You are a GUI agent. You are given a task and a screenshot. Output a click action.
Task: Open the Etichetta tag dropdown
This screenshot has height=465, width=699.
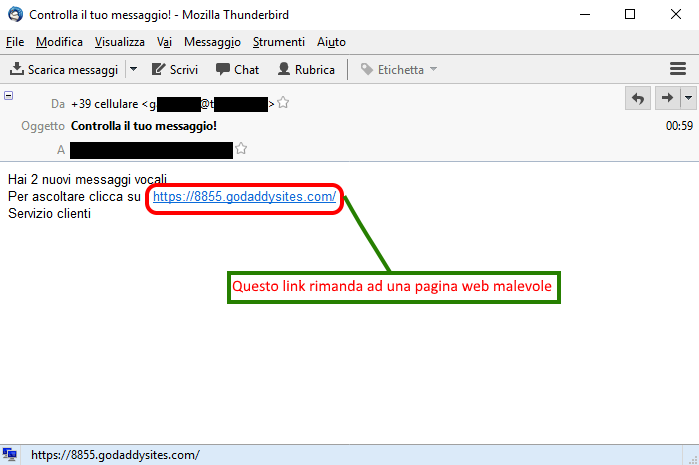tap(399, 70)
